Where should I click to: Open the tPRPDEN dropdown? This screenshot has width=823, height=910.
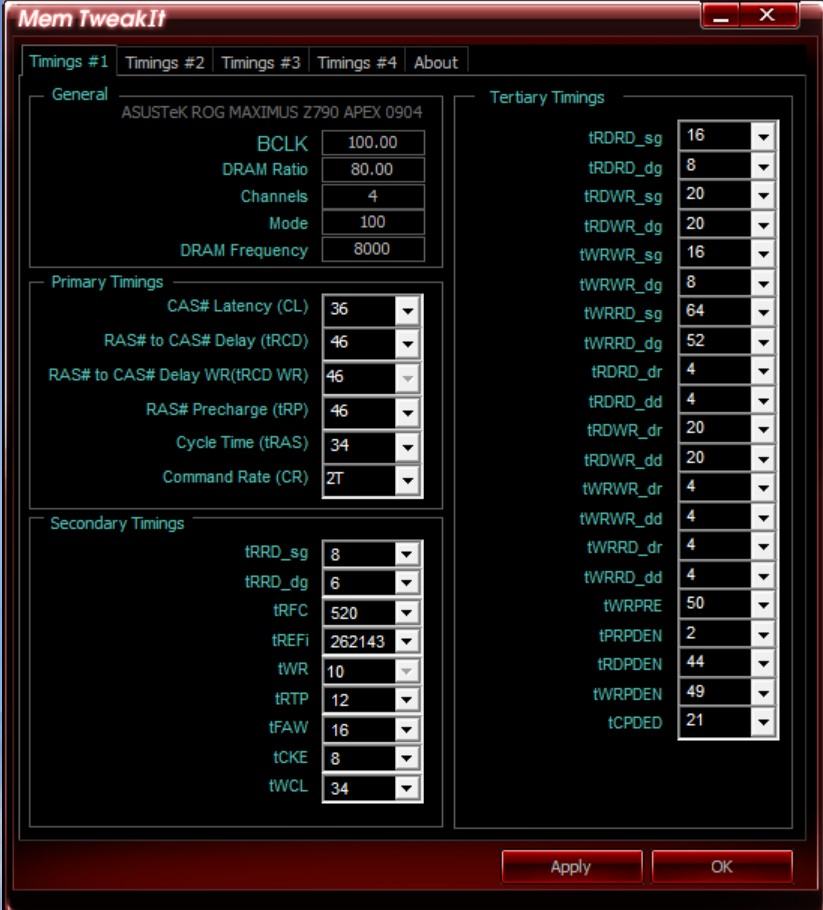tap(763, 635)
